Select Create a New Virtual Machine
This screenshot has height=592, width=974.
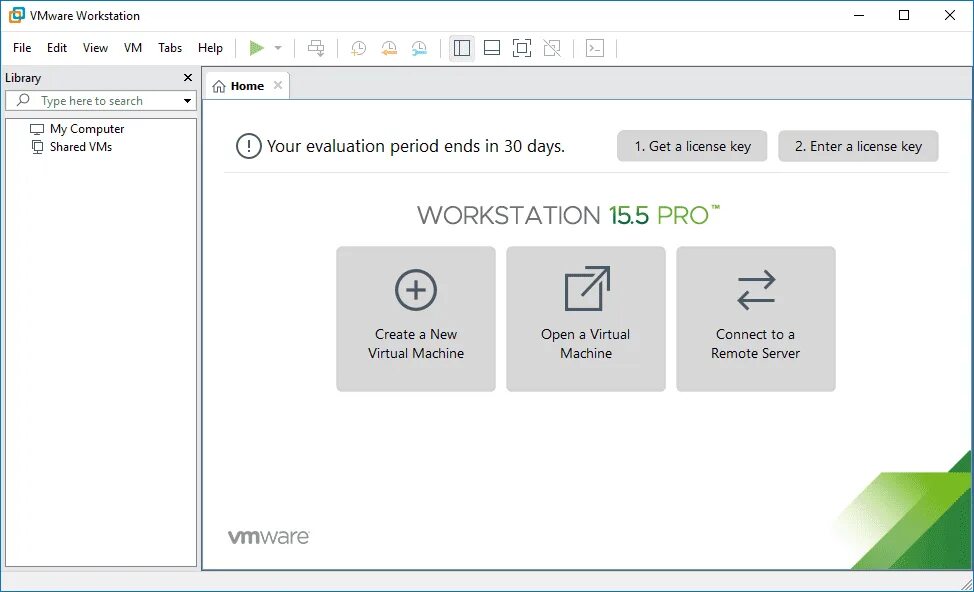pos(415,318)
